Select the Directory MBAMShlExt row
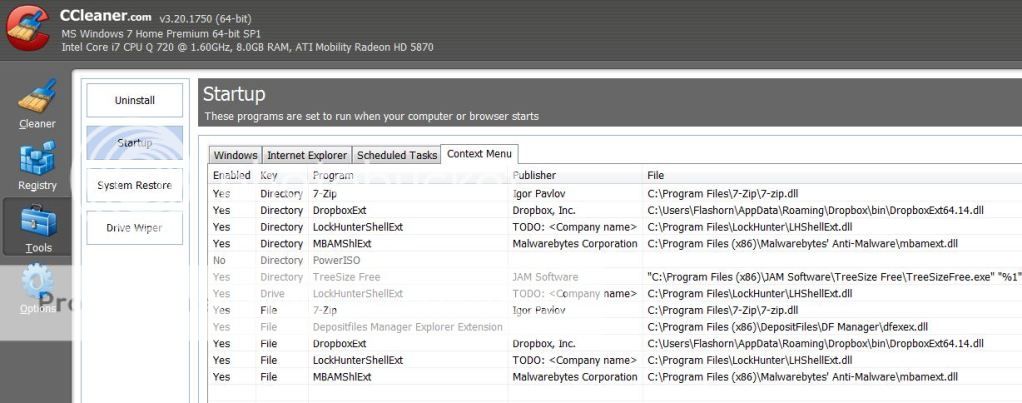Image resolution: width=1022 pixels, height=403 pixels. pos(615,243)
